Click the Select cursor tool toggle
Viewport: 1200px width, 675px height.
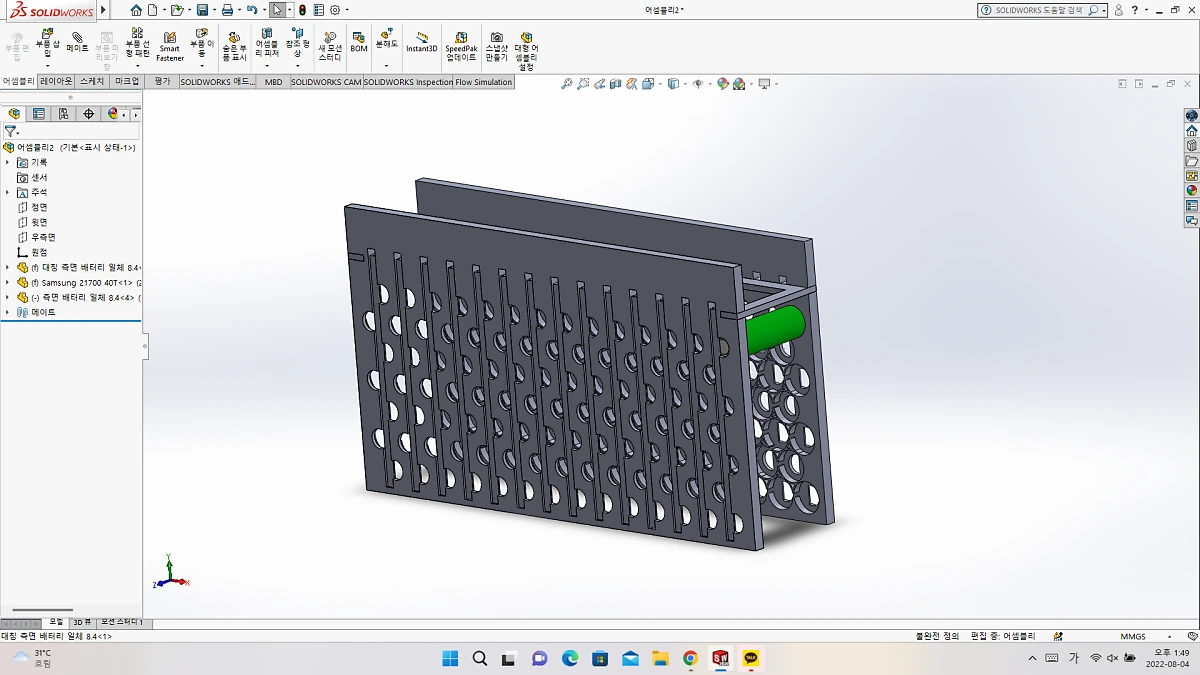click(x=277, y=10)
